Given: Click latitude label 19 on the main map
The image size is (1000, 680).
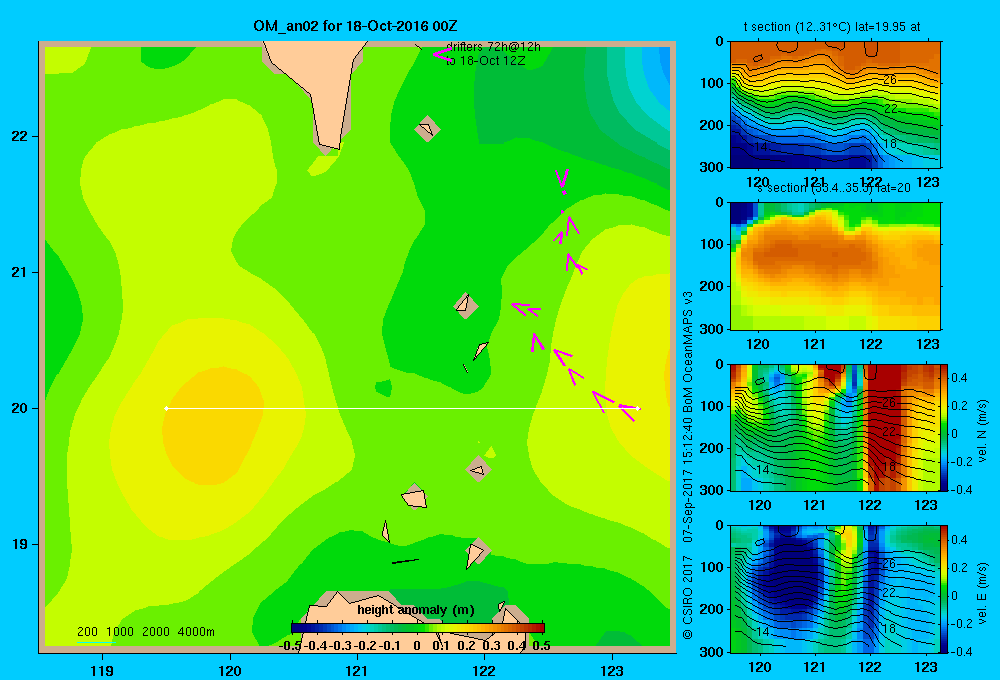Looking at the screenshot, I should point(20,544).
